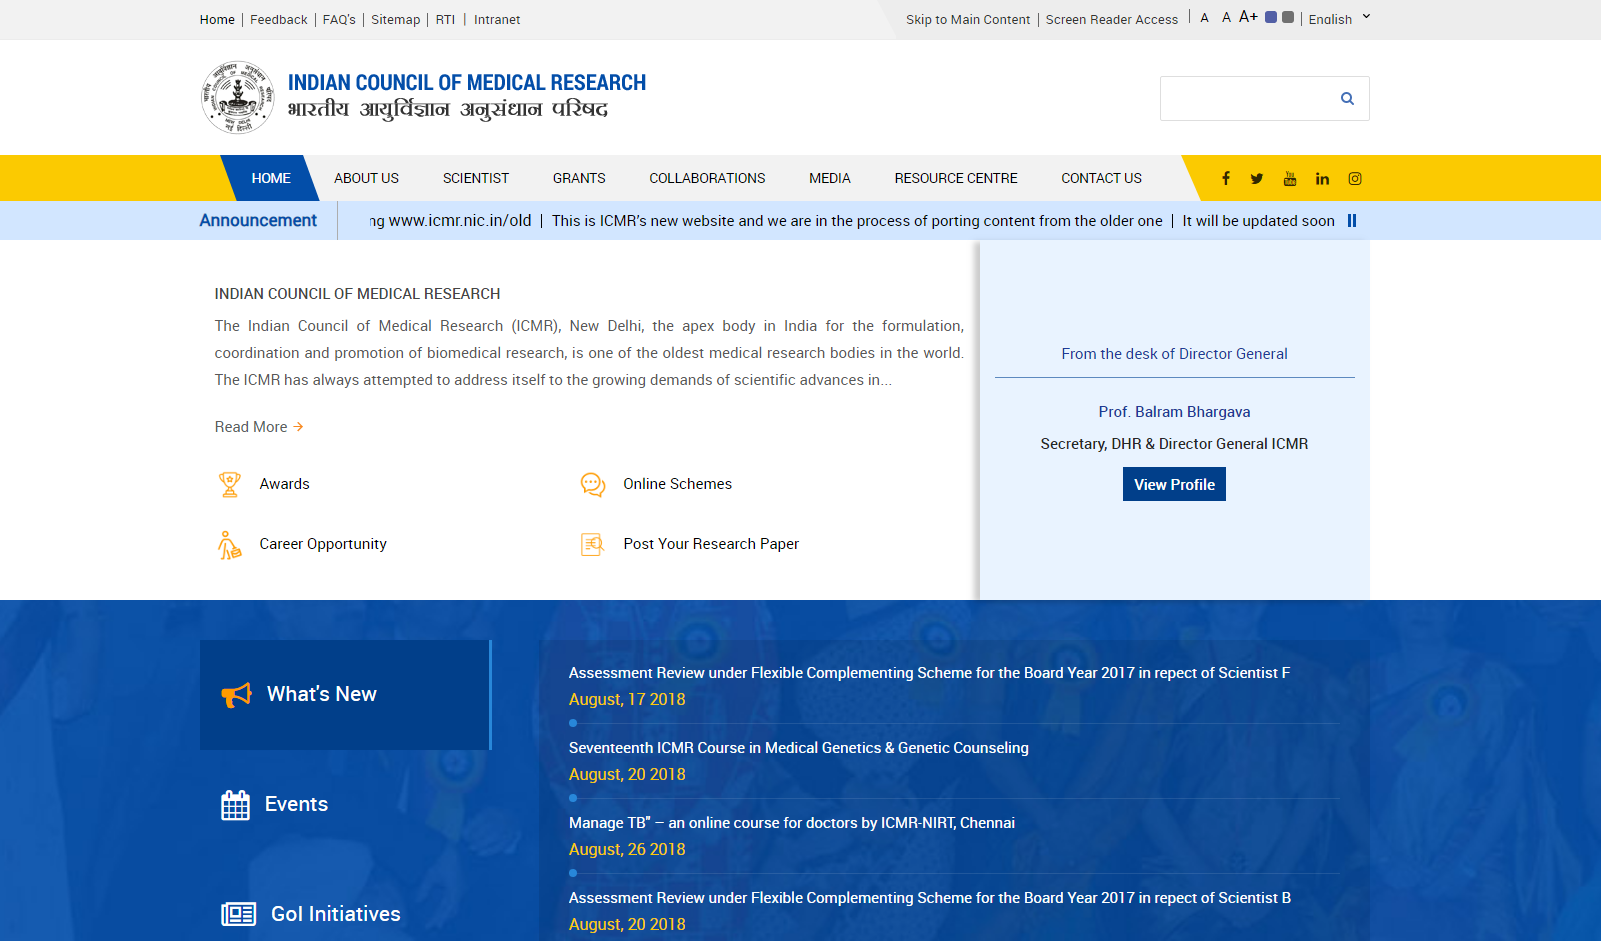Open the COLLABORATIONS menu

(x=707, y=178)
